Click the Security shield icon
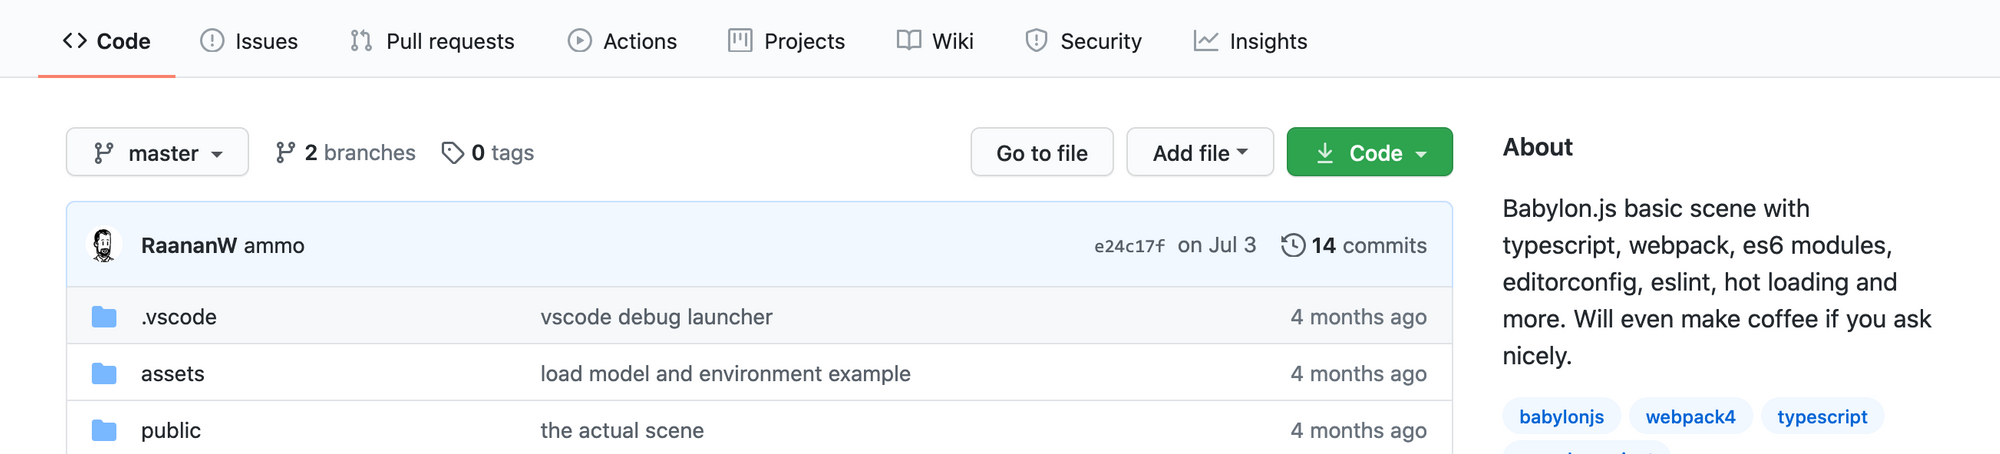The width and height of the screenshot is (2000, 454). click(1036, 41)
